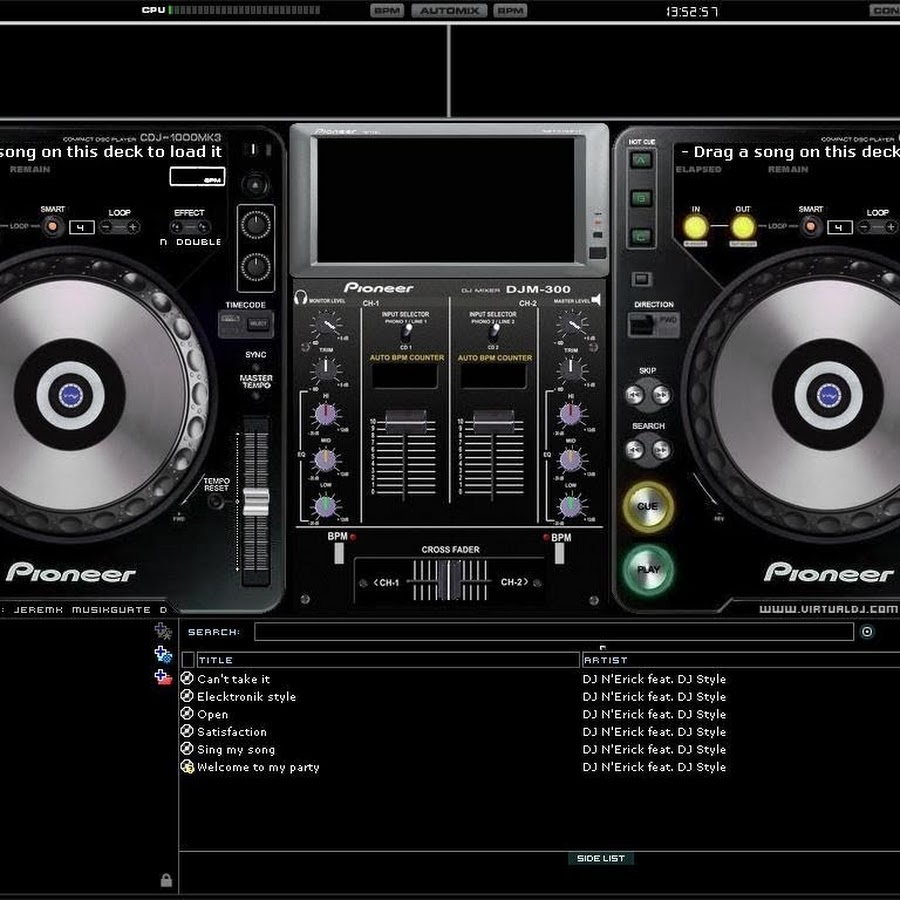Open the SIDE LIST tab

600,858
